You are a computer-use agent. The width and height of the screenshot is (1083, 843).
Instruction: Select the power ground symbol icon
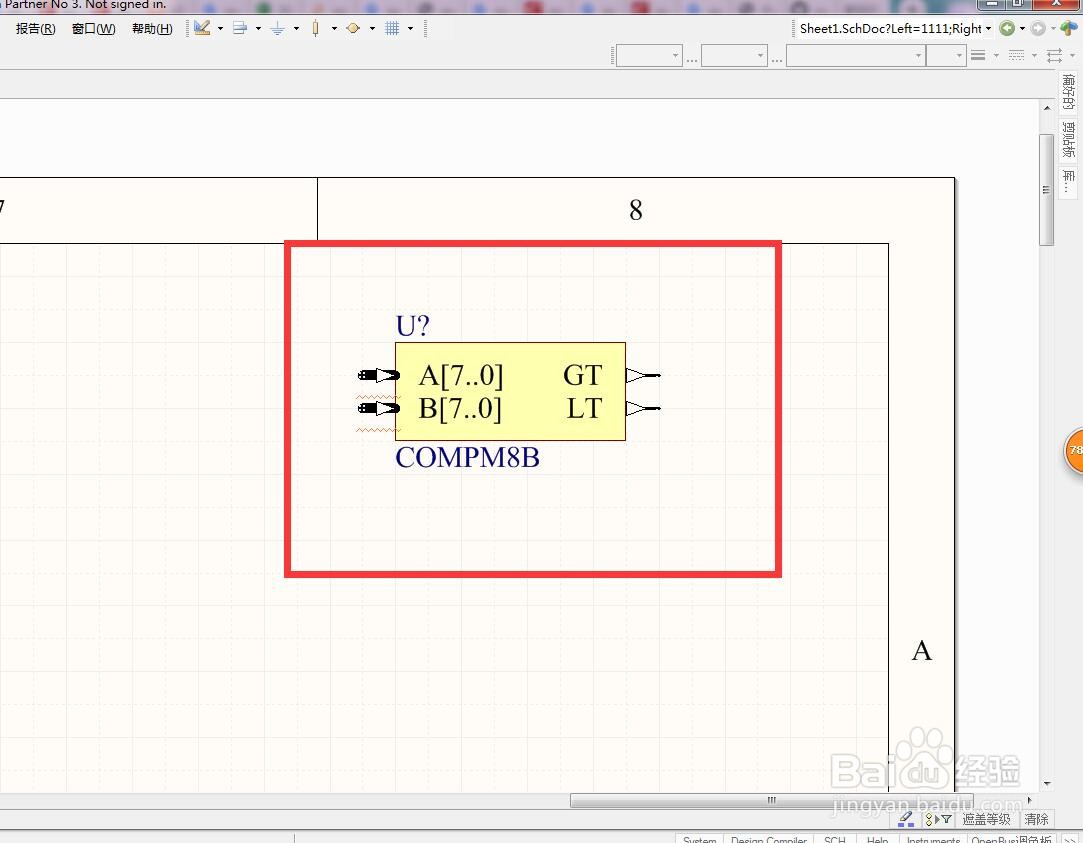point(278,28)
